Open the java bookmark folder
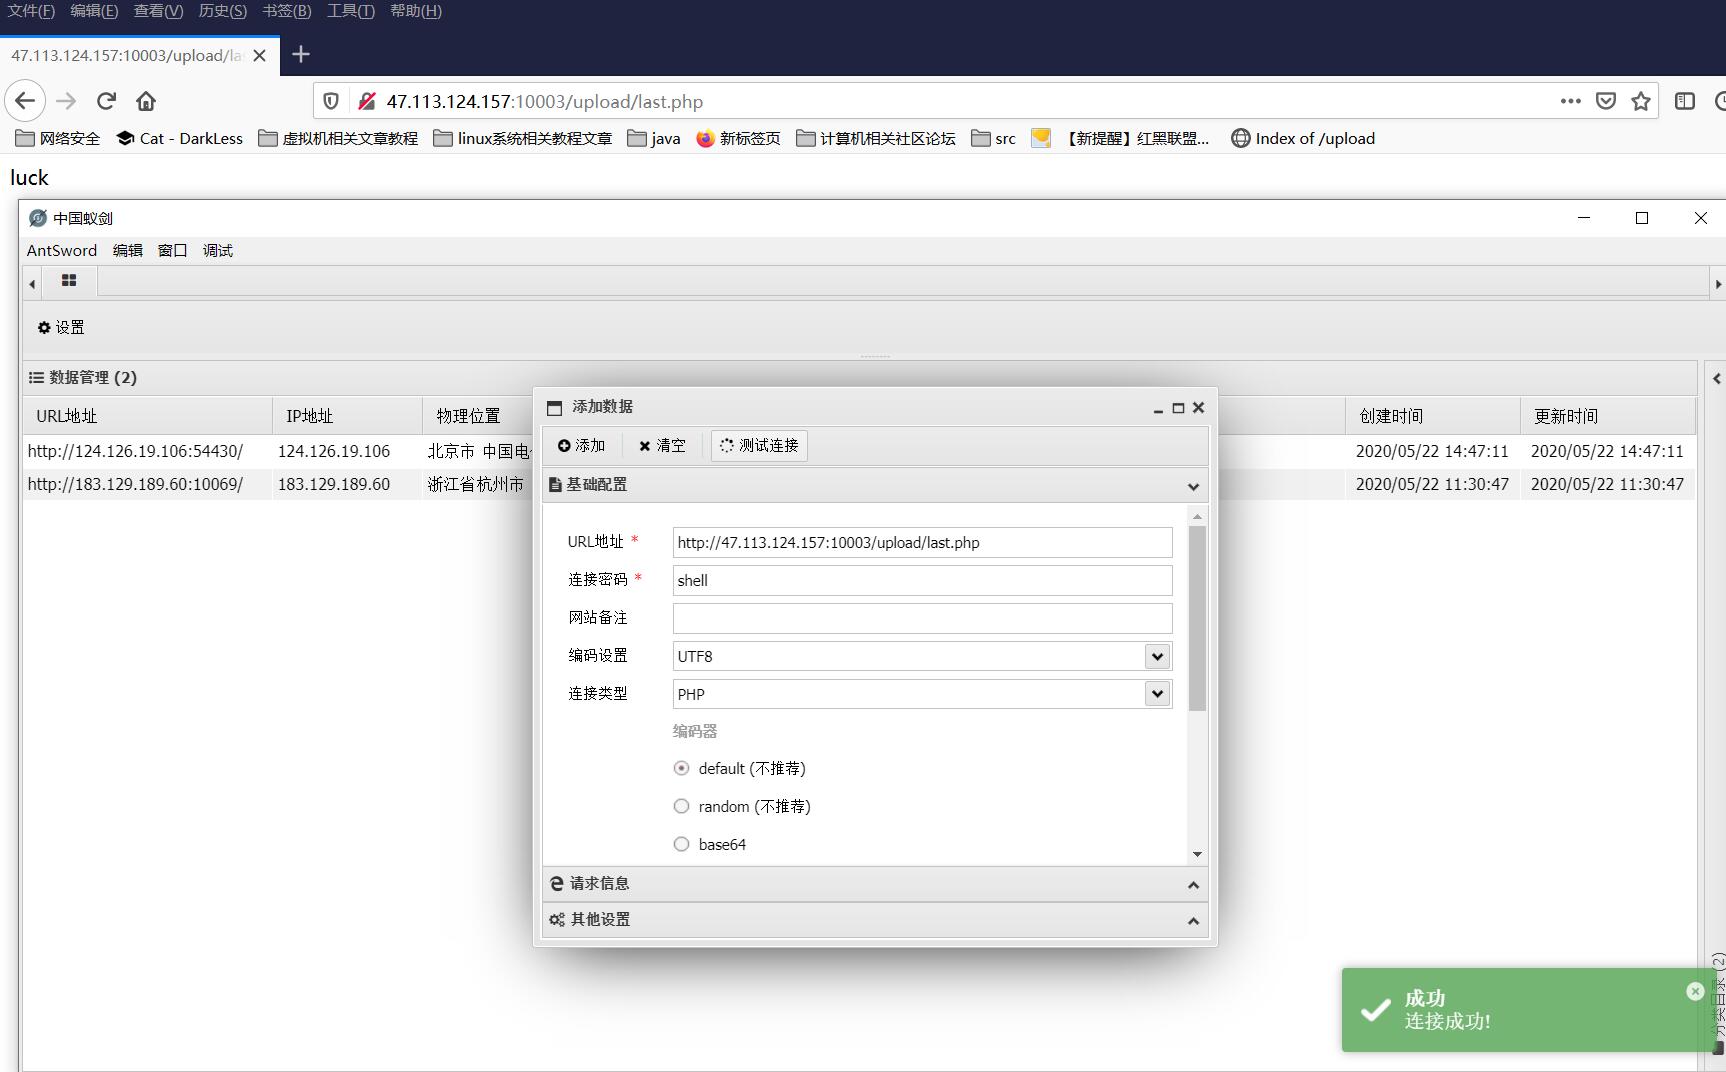 click(x=653, y=138)
